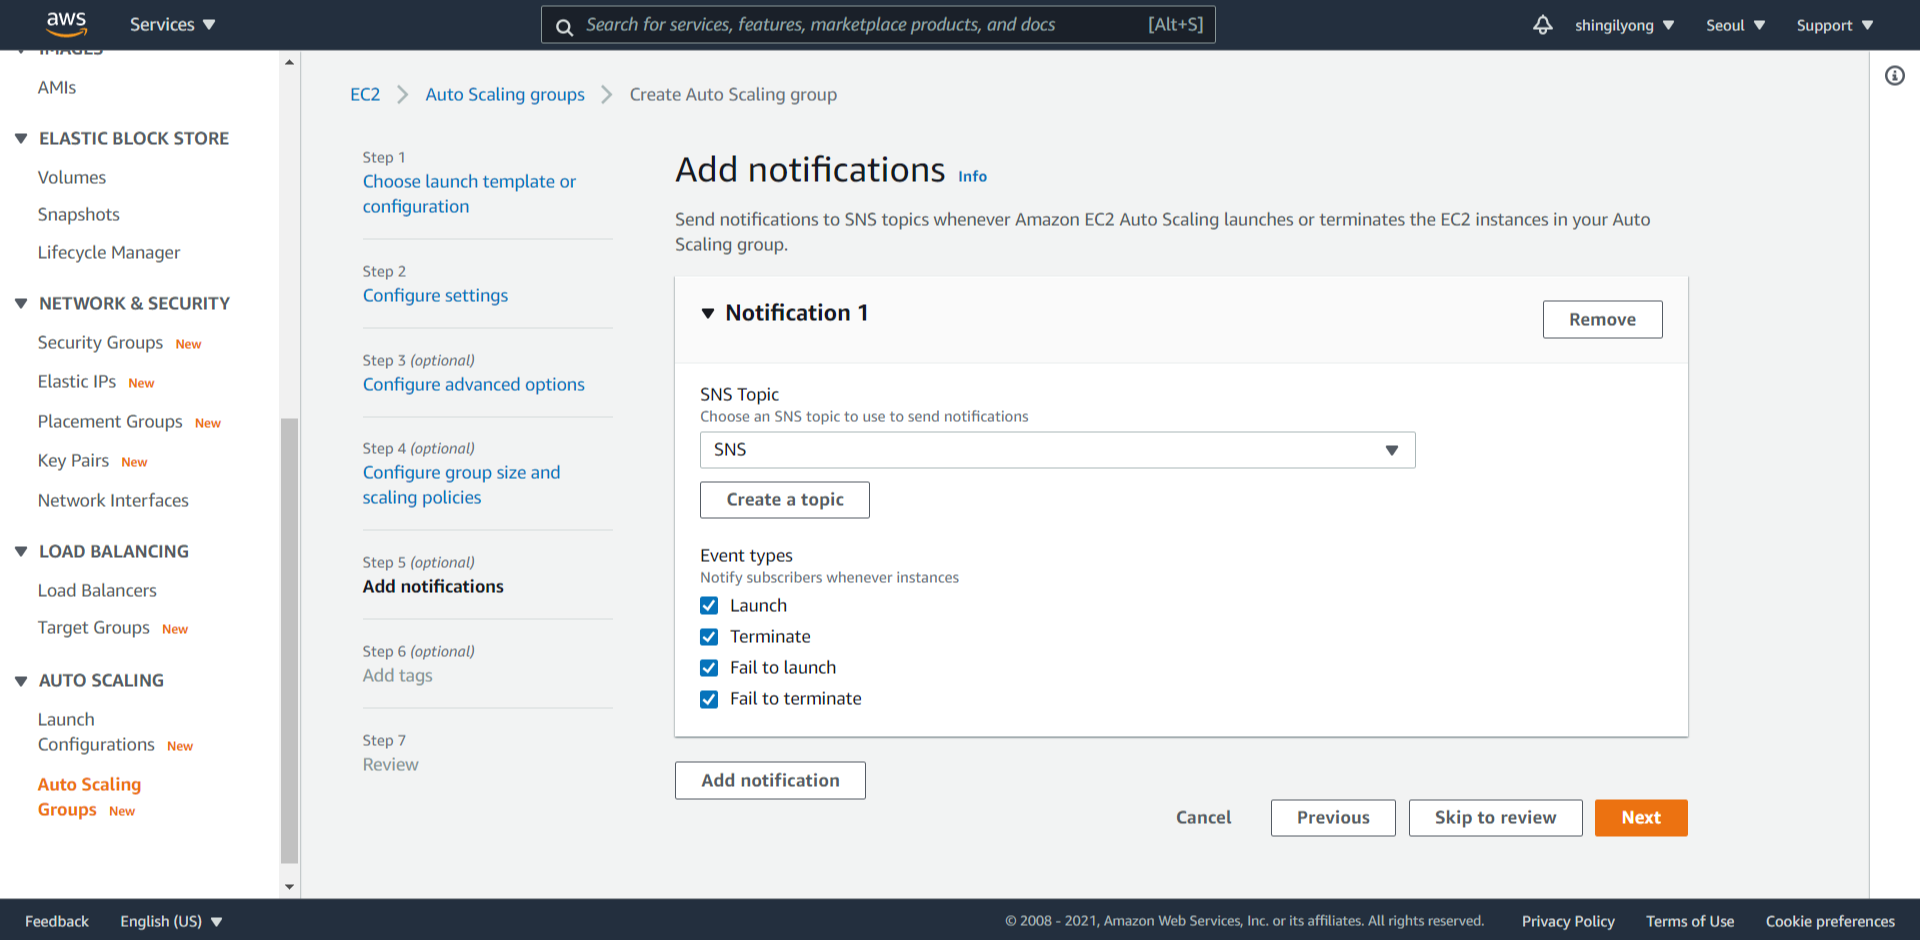Go to Configure group size and scaling policies
This screenshot has height=940, width=1920.
(461, 485)
